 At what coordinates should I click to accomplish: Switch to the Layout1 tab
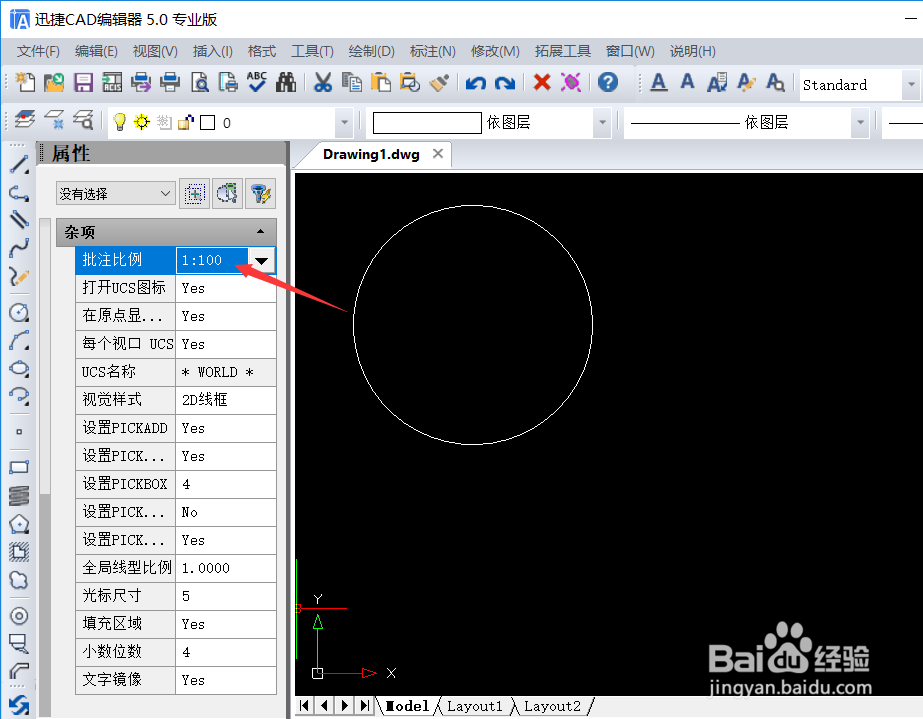474,705
